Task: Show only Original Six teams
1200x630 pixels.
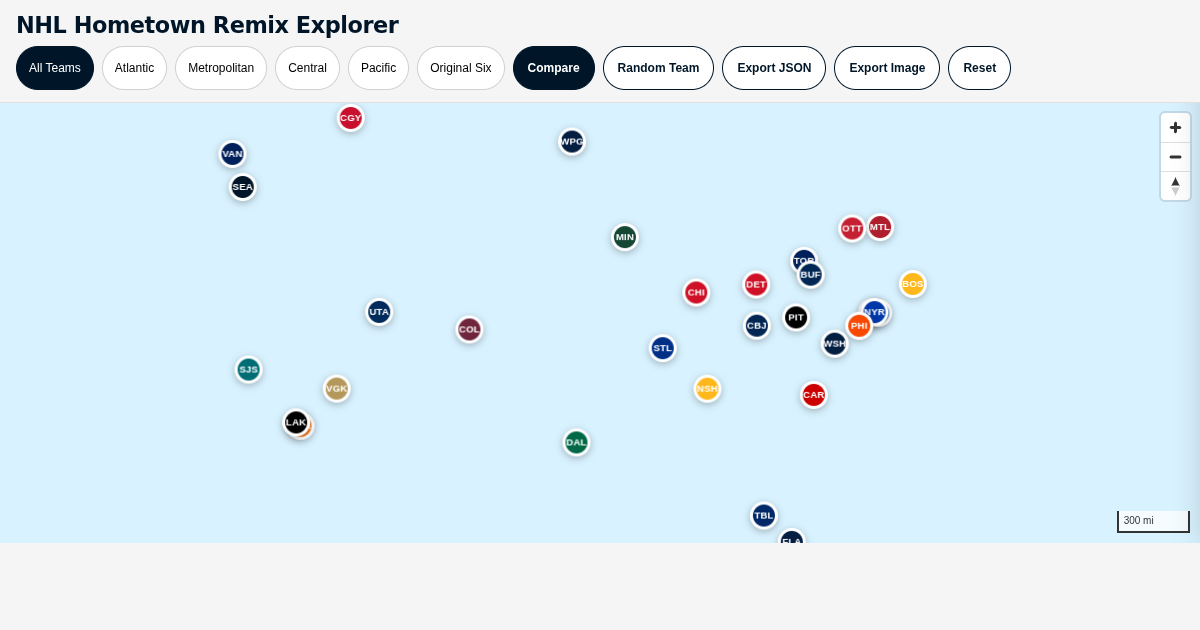Action: [461, 68]
